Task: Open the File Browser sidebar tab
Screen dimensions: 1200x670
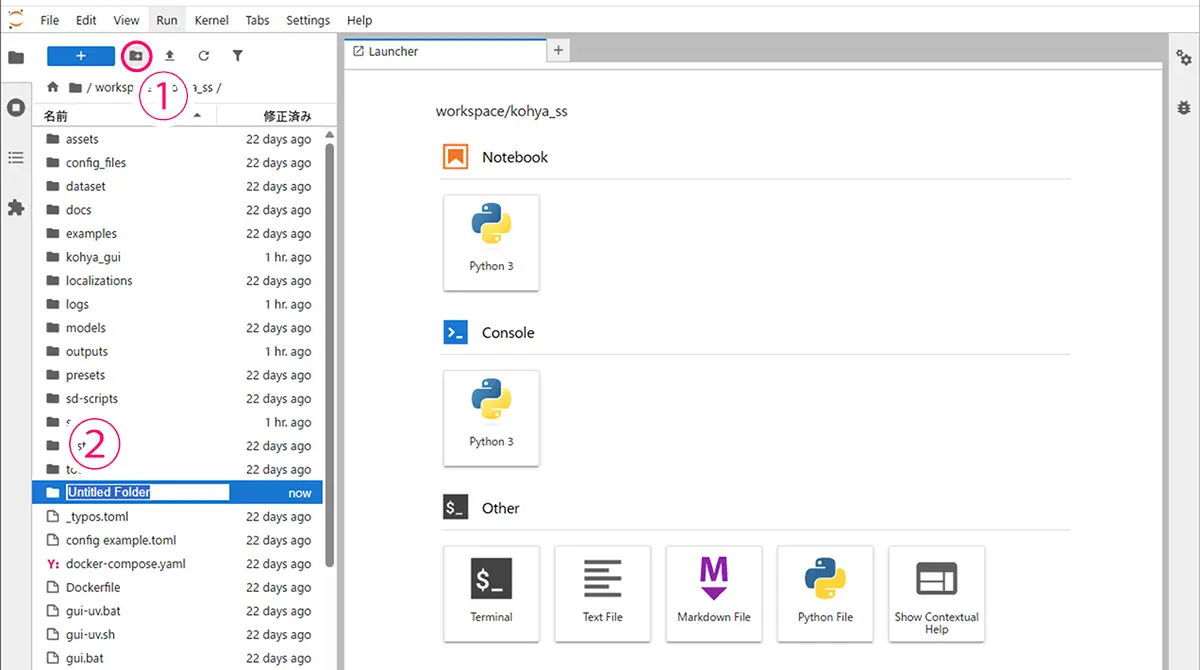Action: click(x=16, y=57)
